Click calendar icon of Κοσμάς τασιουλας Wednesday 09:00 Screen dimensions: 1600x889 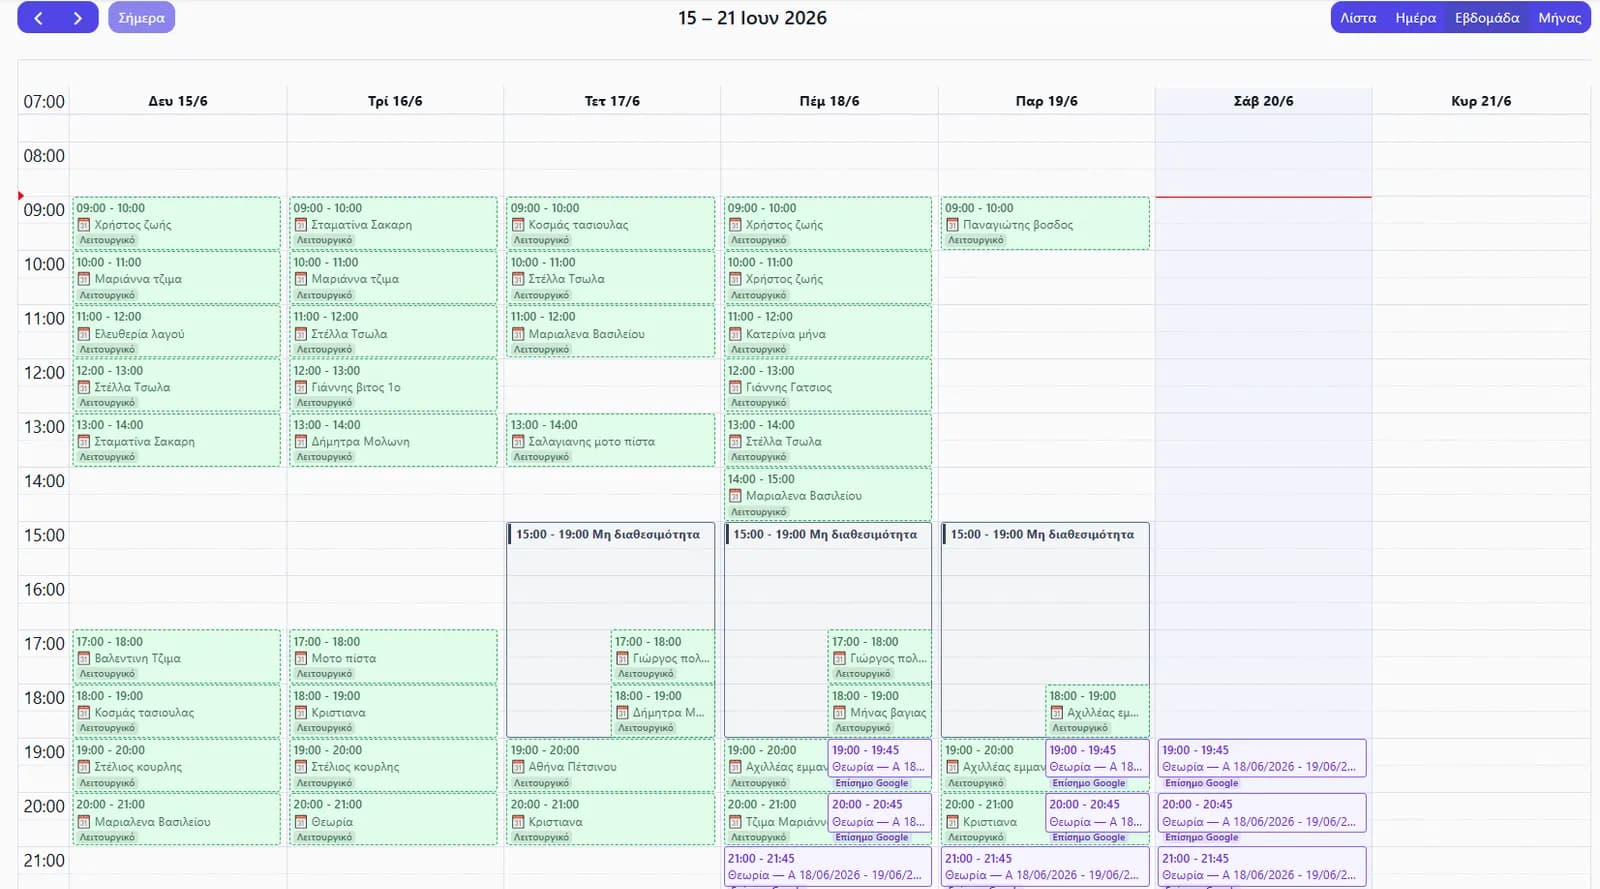(518, 225)
